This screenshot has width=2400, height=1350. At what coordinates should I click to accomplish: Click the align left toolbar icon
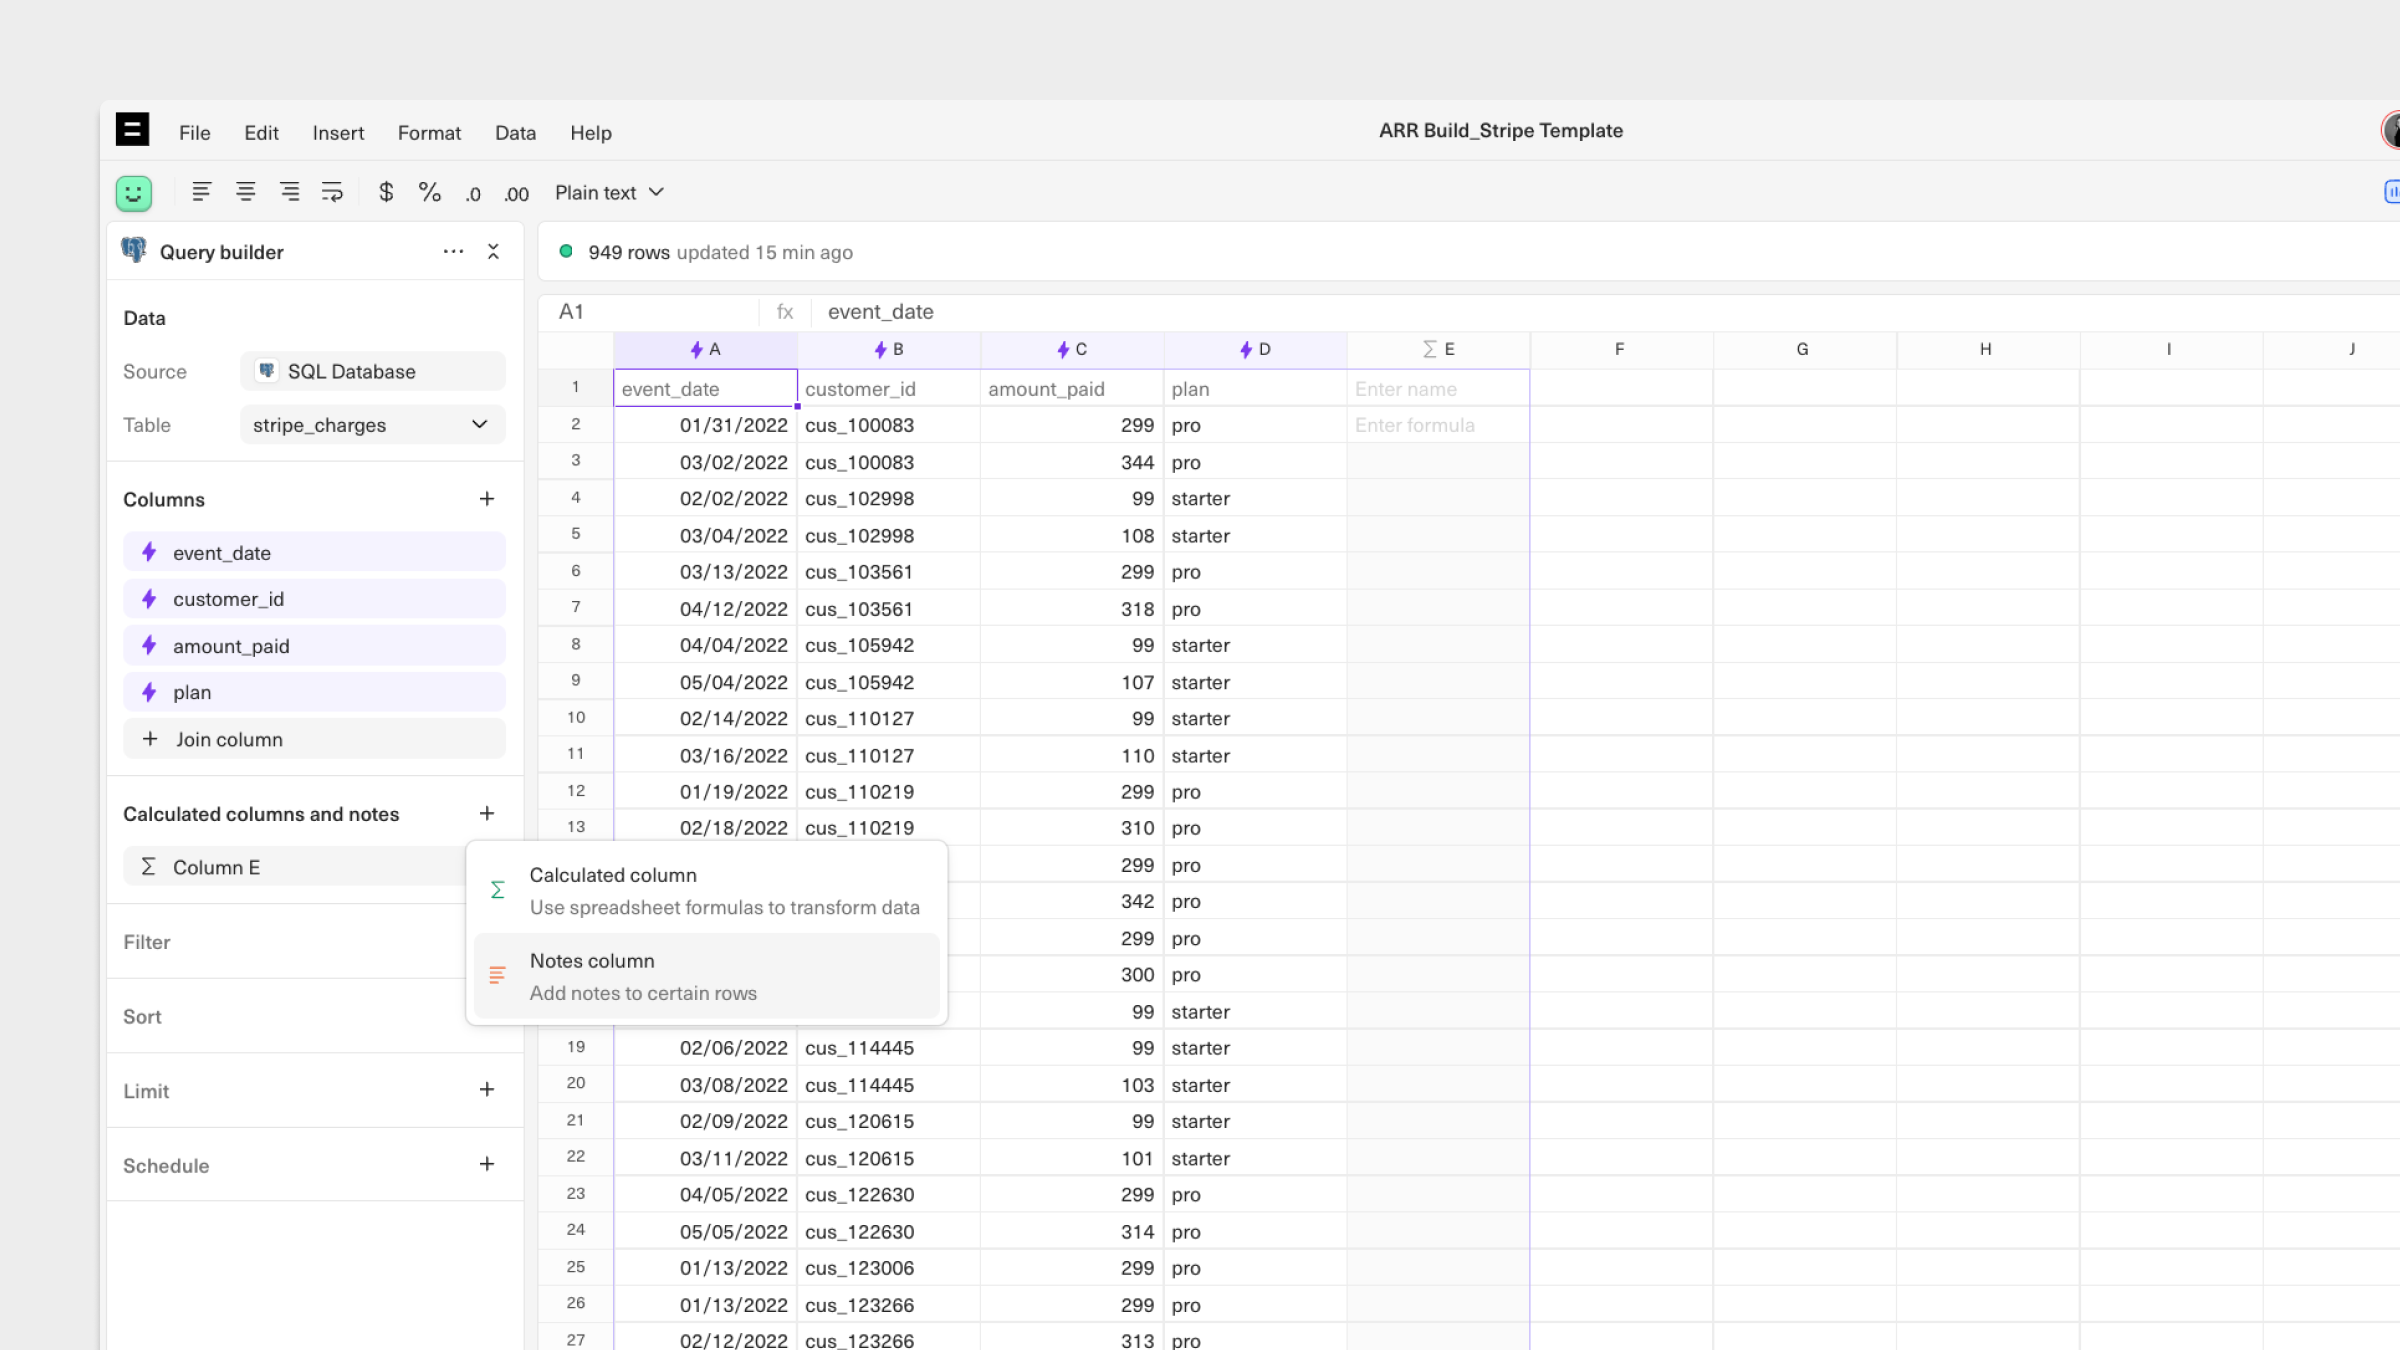(x=201, y=192)
